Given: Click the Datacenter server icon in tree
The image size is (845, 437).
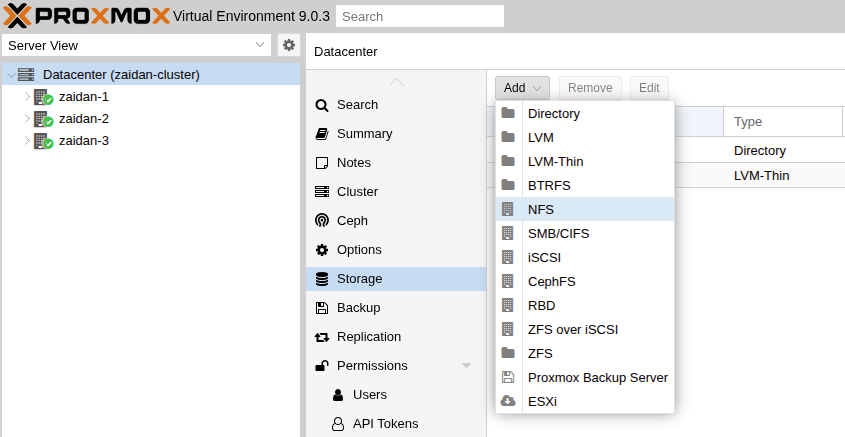Looking at the screenshot, I should tap(26, 75).
